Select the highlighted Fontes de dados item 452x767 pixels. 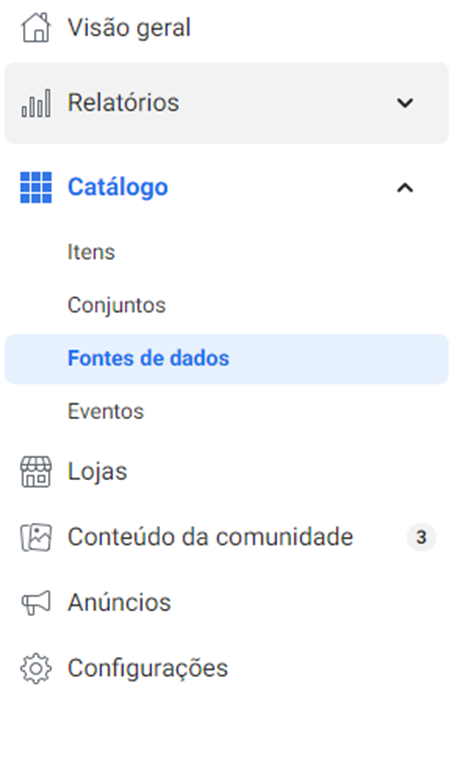226,359
